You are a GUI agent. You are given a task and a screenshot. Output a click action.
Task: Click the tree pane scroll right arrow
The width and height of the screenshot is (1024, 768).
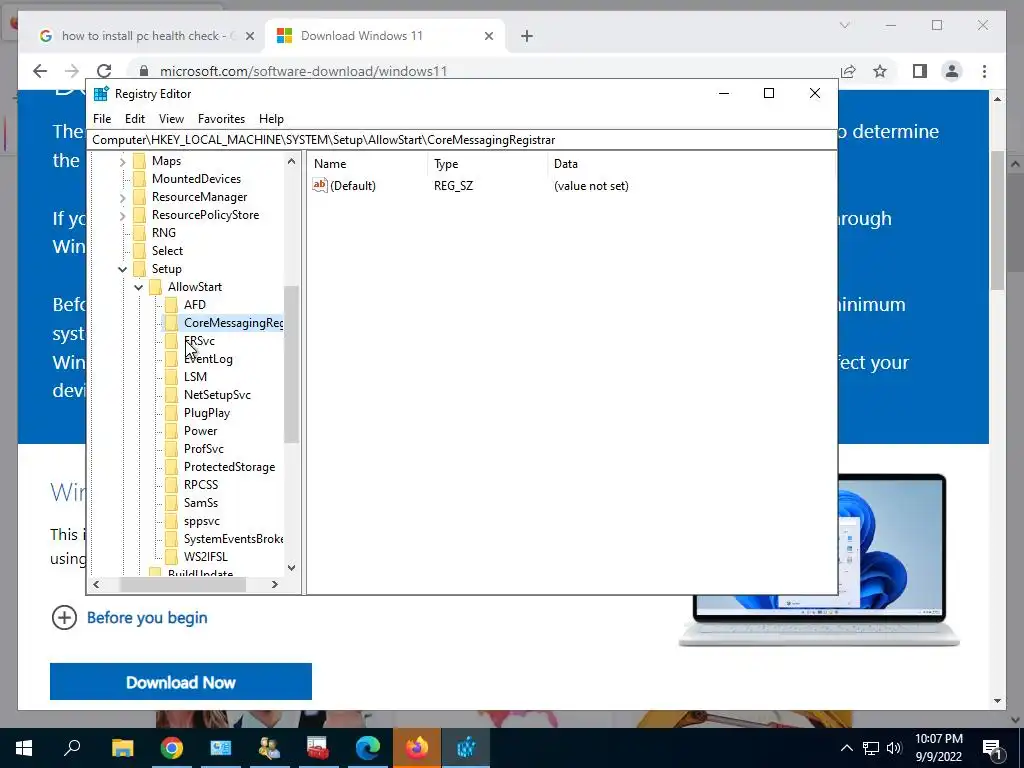tap(275, 584)
